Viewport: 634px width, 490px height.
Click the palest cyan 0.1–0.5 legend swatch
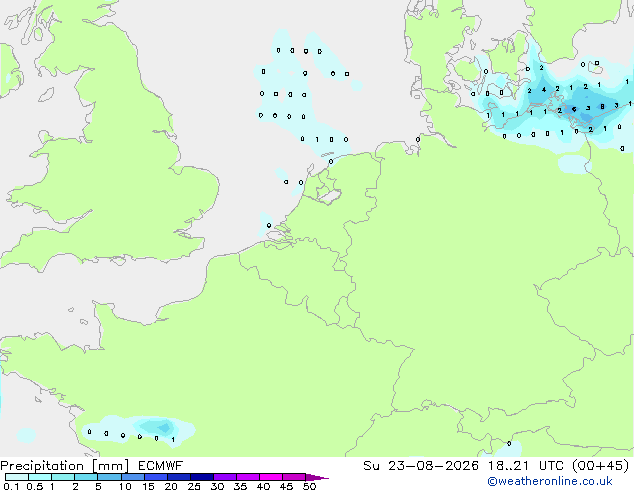[x=17, y=477]
